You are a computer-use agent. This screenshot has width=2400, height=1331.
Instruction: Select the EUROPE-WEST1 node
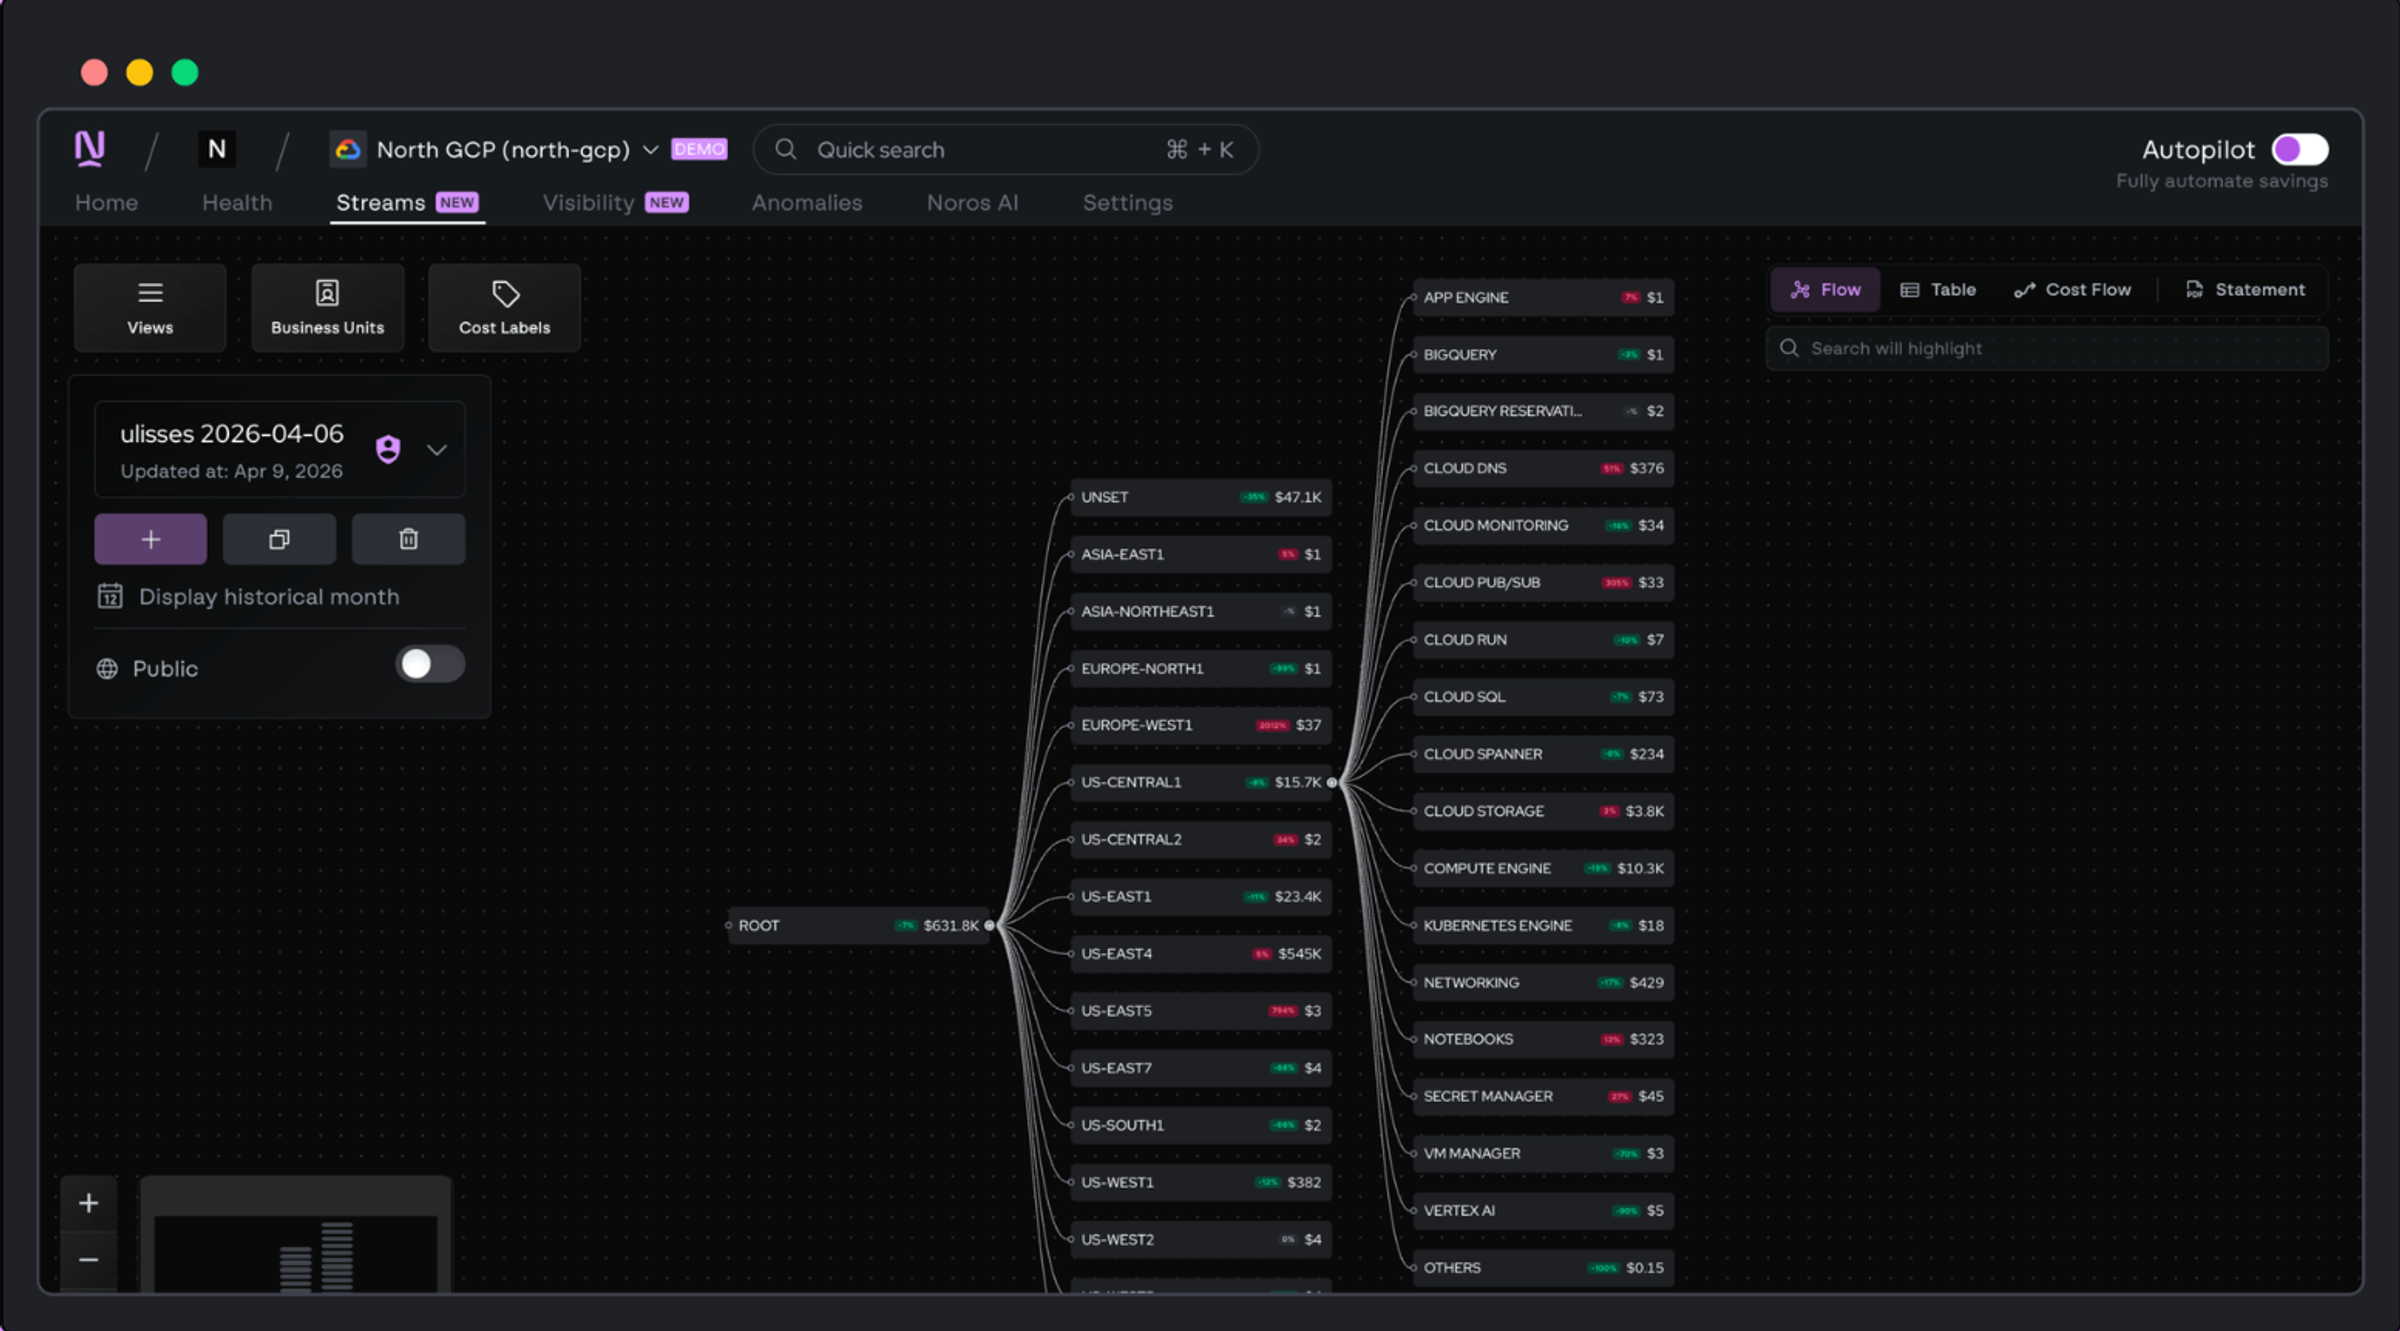coord(1201,725)
